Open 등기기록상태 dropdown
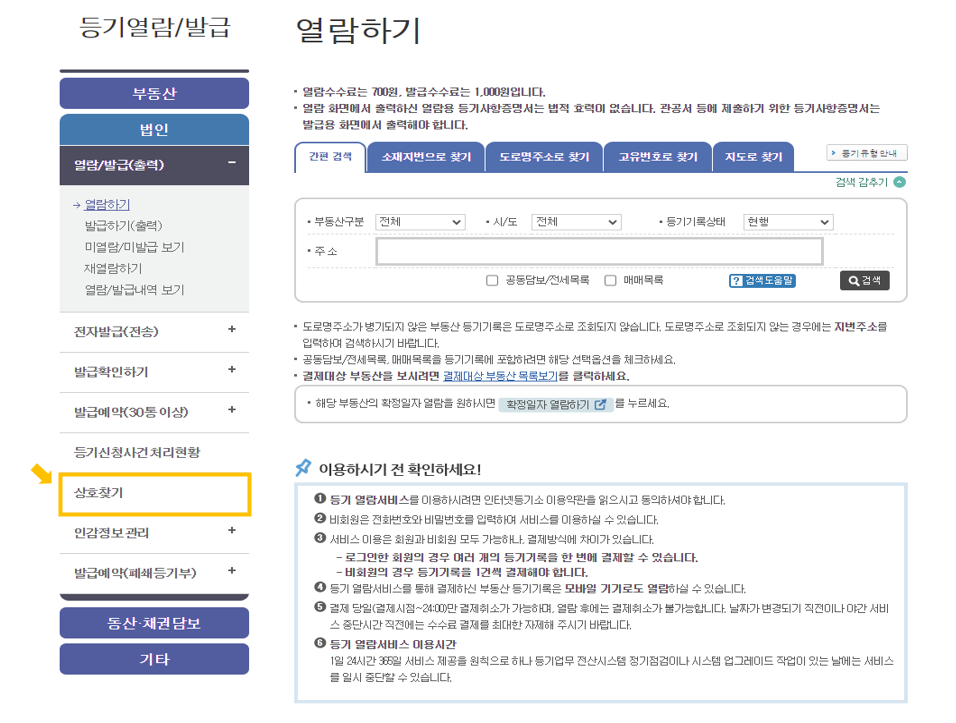Image resolution: width=956 pixels, height=723 pixels. tap(788, 222)
